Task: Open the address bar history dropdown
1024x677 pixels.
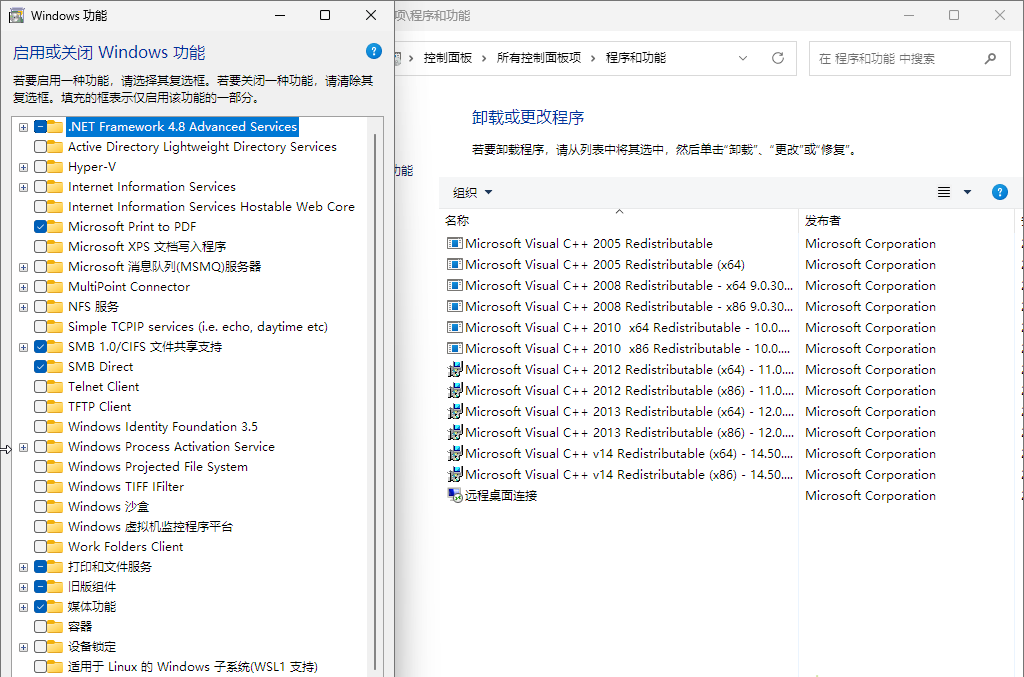Action: [743, 58]
